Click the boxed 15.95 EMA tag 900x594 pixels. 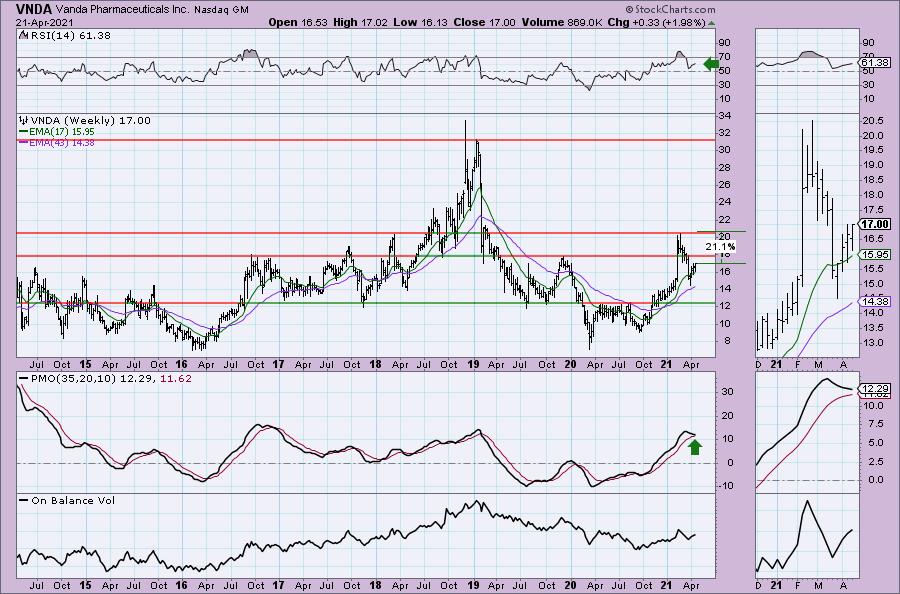[x=876, y=254]
